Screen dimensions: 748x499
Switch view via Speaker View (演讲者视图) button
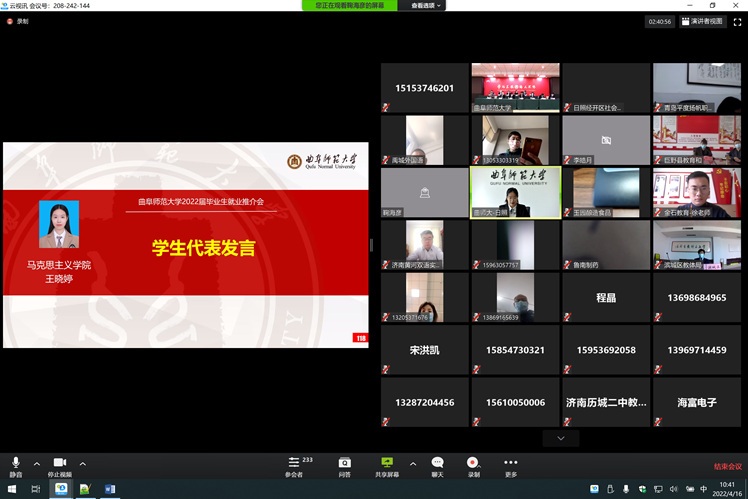click(702, 20)
